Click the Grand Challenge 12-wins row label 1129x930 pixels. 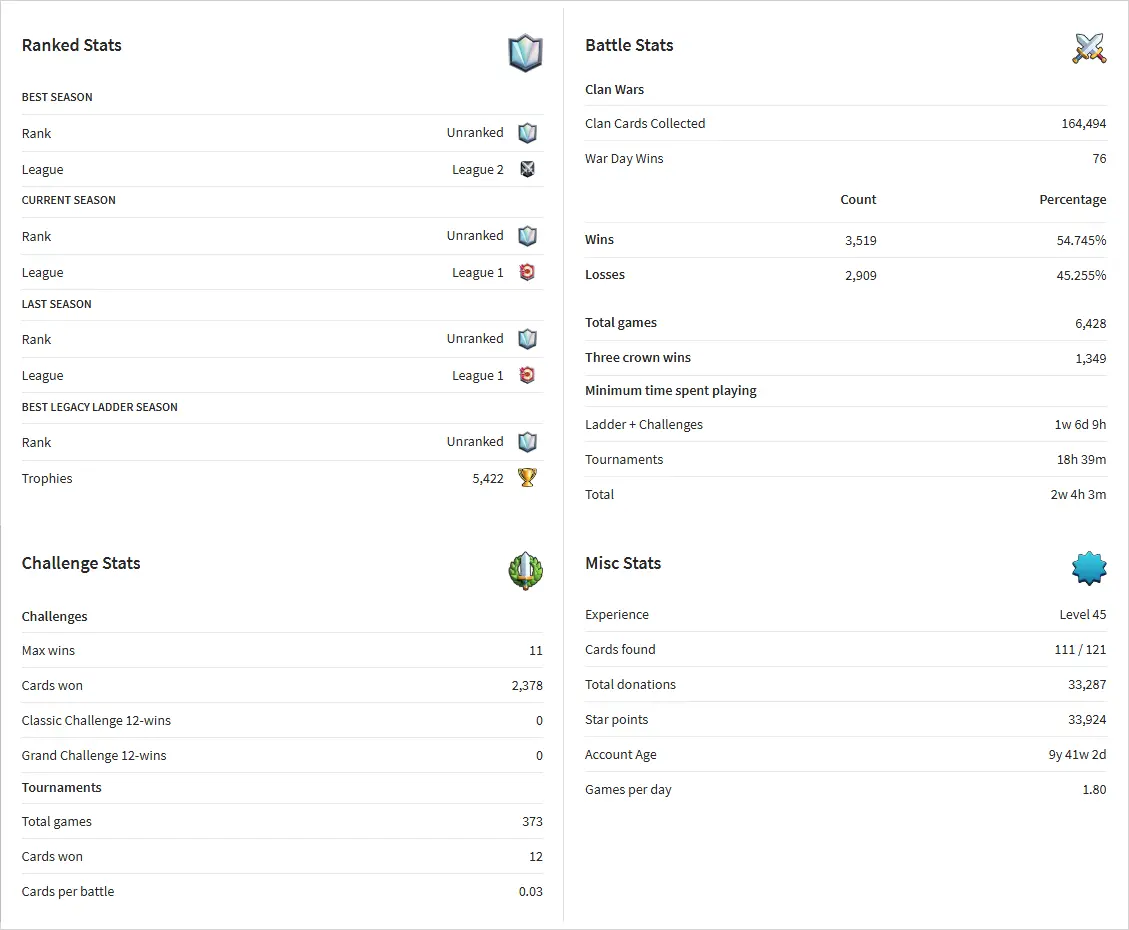coord(94,756)
